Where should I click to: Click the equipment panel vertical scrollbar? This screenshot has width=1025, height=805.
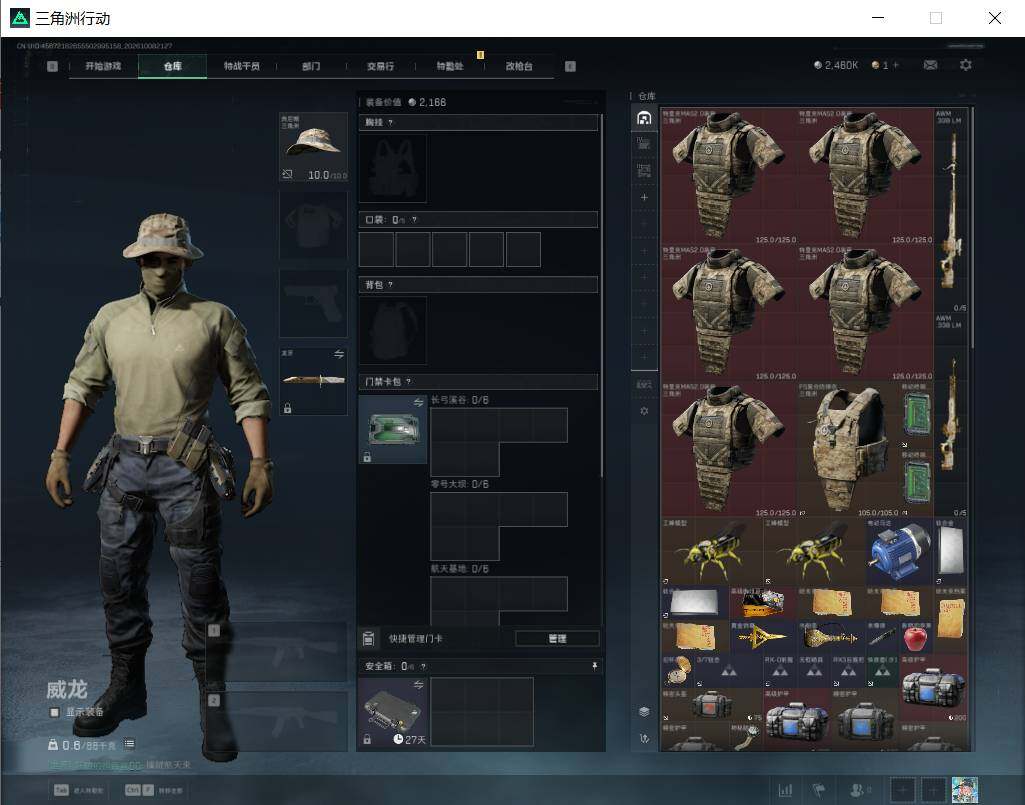point(601,296)
